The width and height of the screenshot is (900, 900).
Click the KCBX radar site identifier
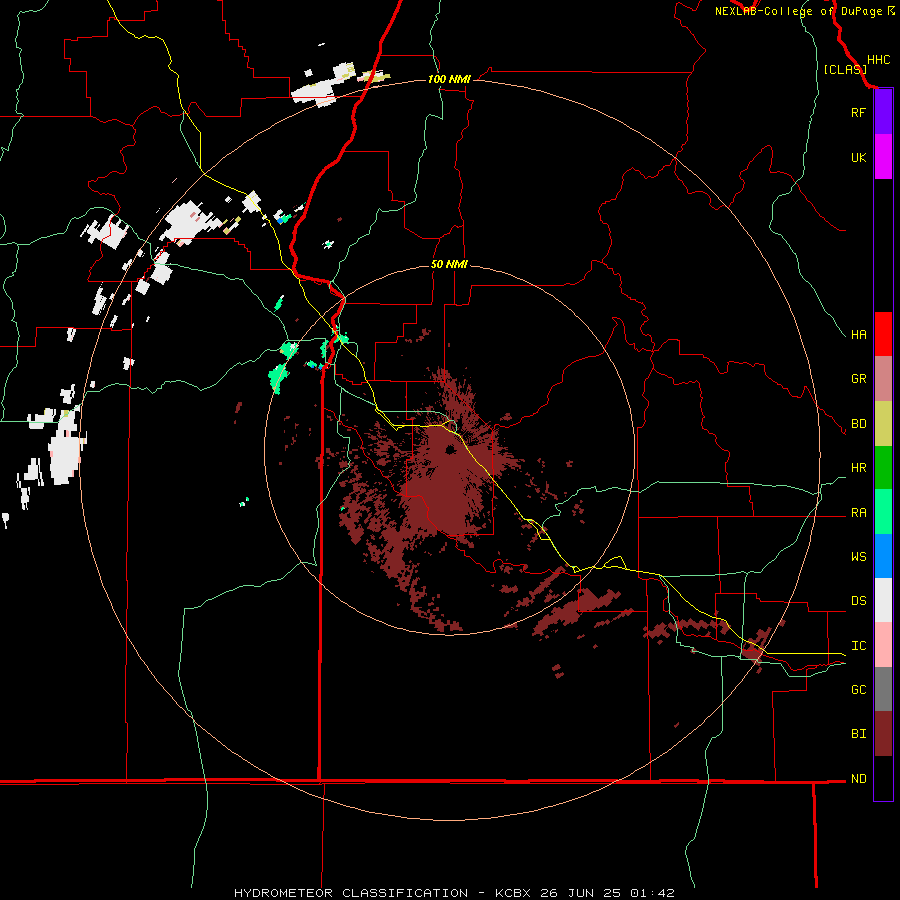[x=513, y=893]
